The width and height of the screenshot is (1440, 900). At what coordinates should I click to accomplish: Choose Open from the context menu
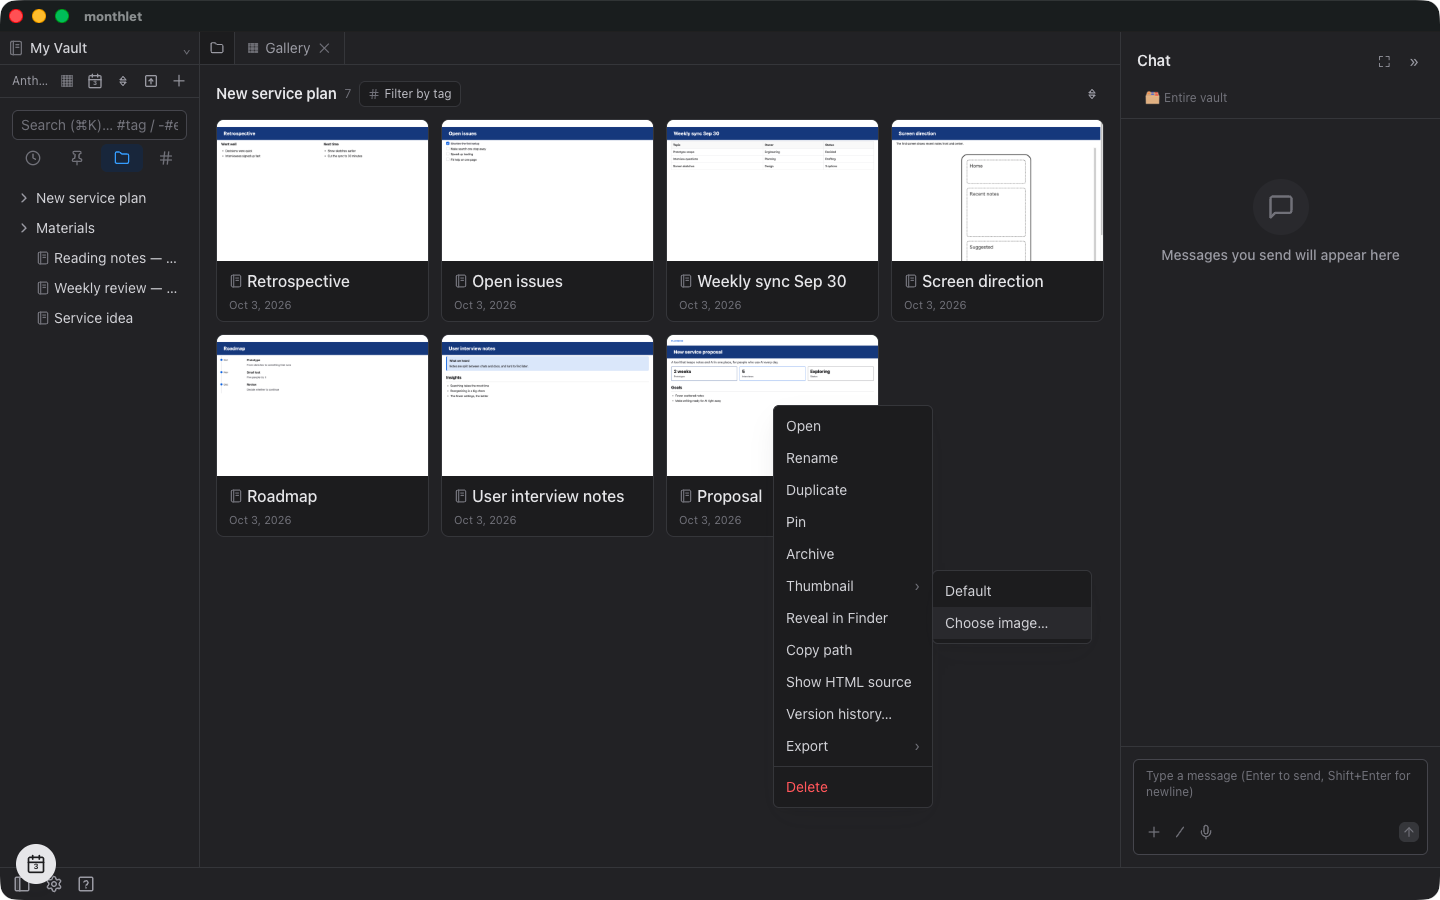pyautogui.click(x=853, y=426)
